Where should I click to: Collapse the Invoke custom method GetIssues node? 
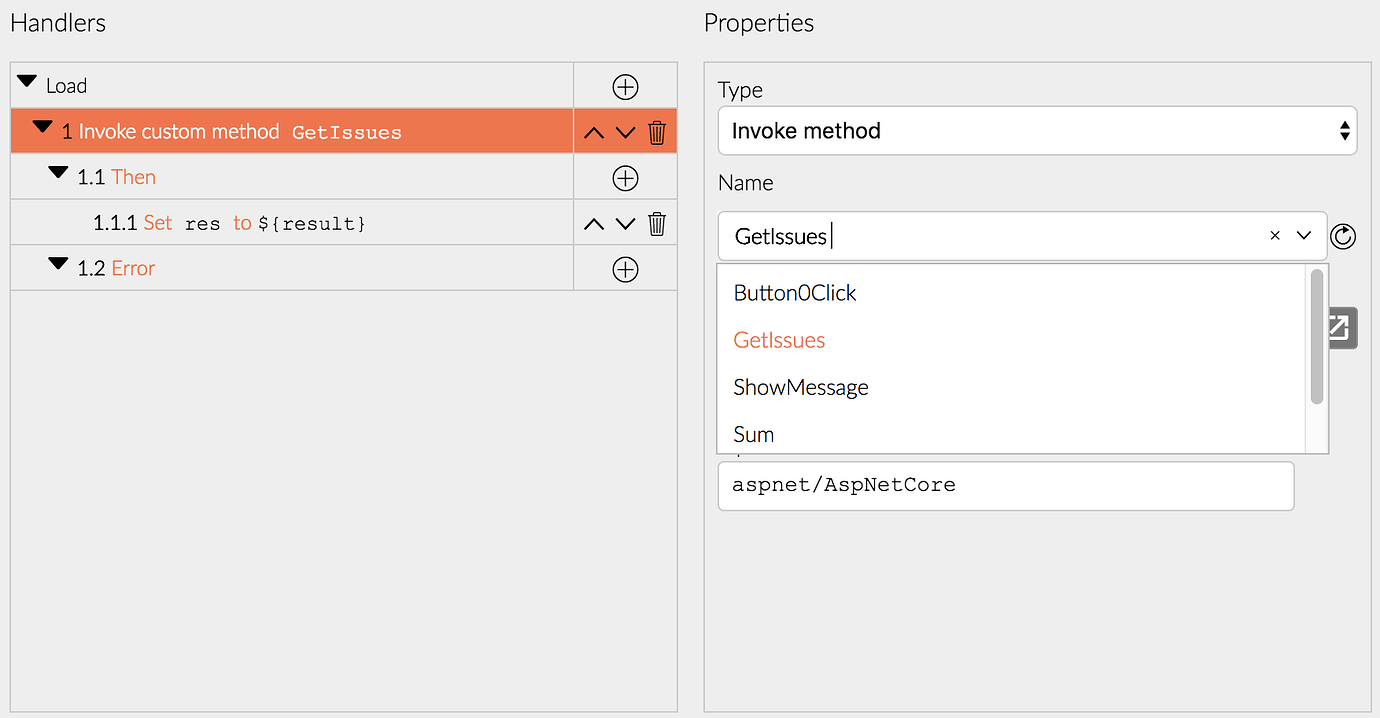41,128
